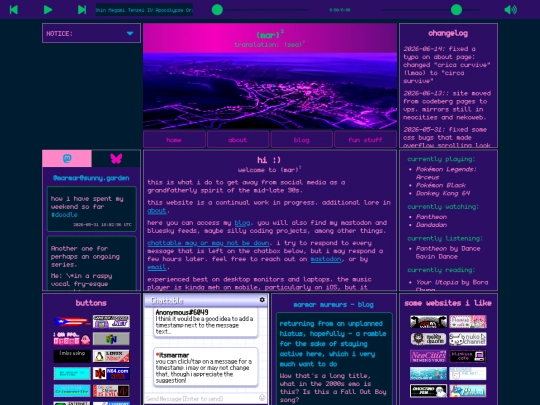This screenshot has height=405, width=540.
Task: Click the email link in welcome text
Action: (157, 267)
